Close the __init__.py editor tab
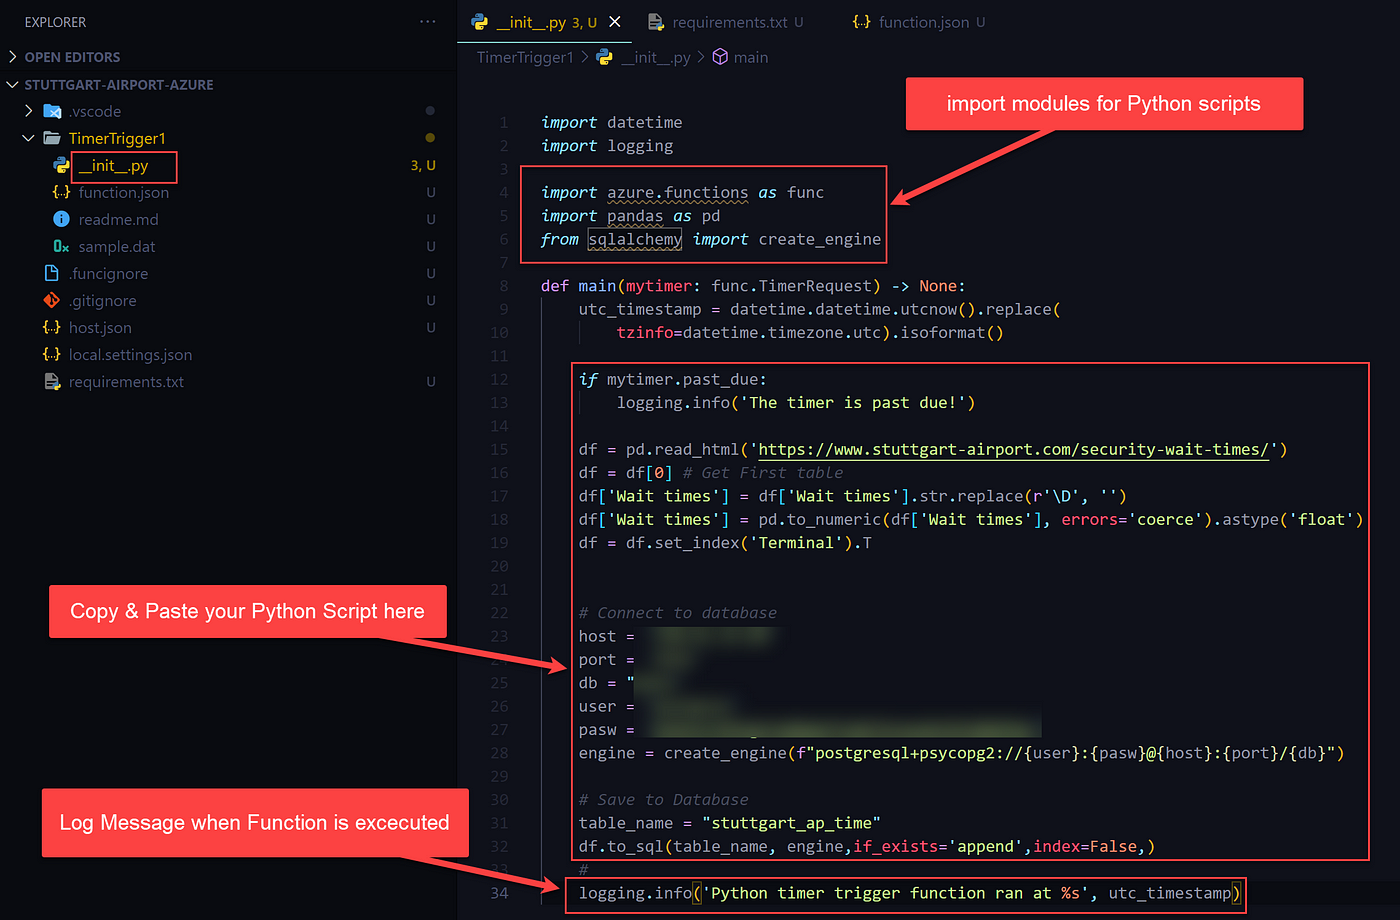This screenshot has width=1400, height=920. pyautogui.click(x=615, y=22)
